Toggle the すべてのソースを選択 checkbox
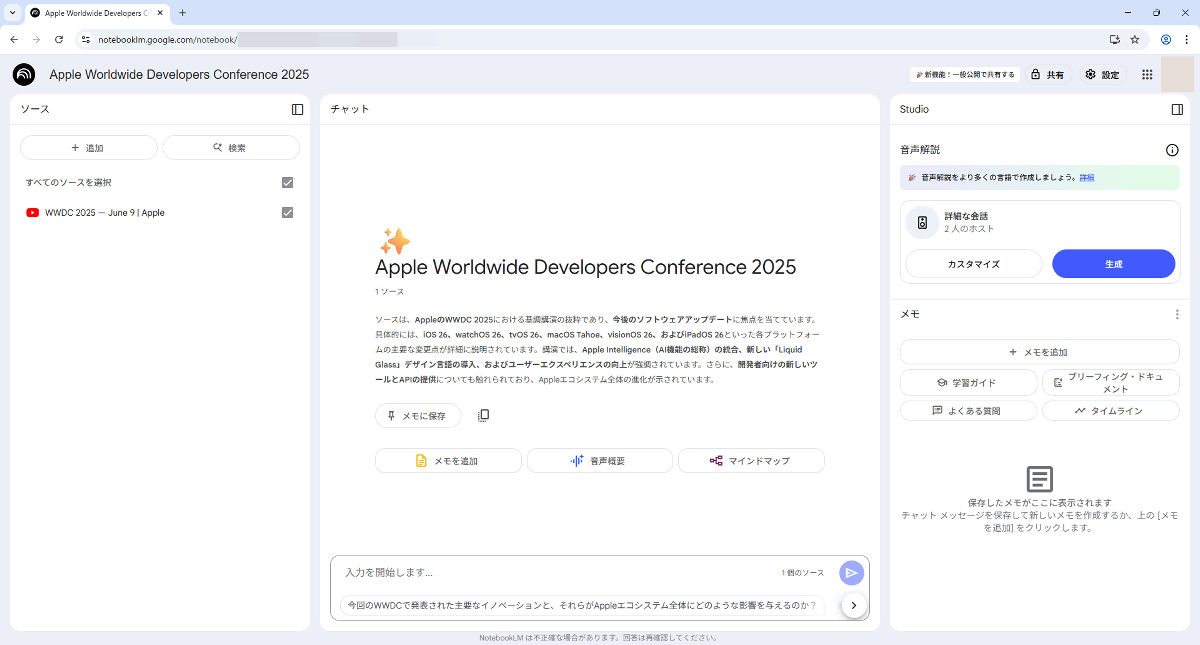 coord(288,183)
